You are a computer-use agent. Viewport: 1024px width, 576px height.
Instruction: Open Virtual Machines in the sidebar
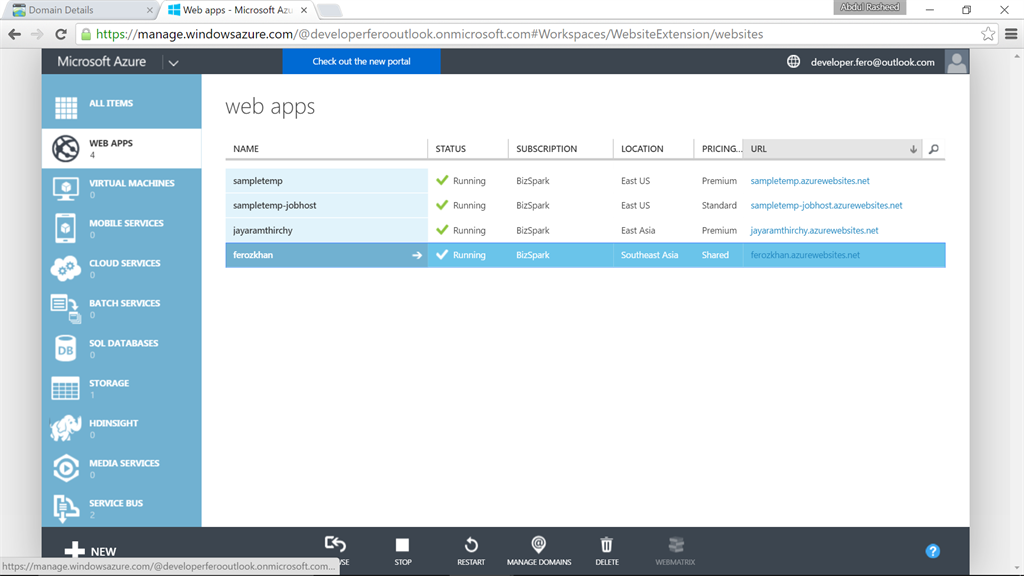[121, 188]
